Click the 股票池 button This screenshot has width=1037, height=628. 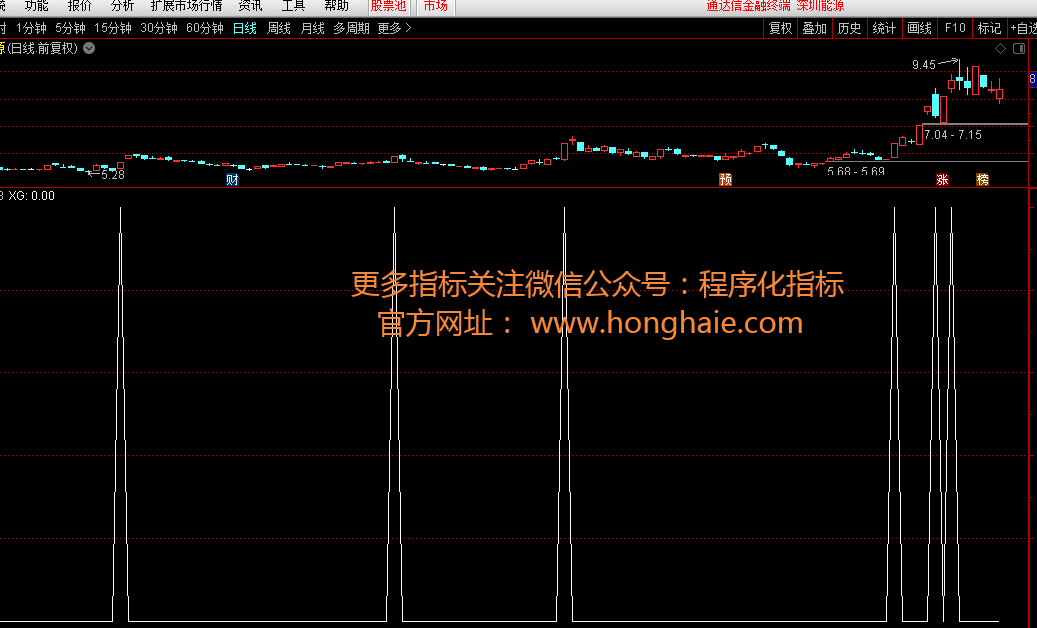pos(388,6)
